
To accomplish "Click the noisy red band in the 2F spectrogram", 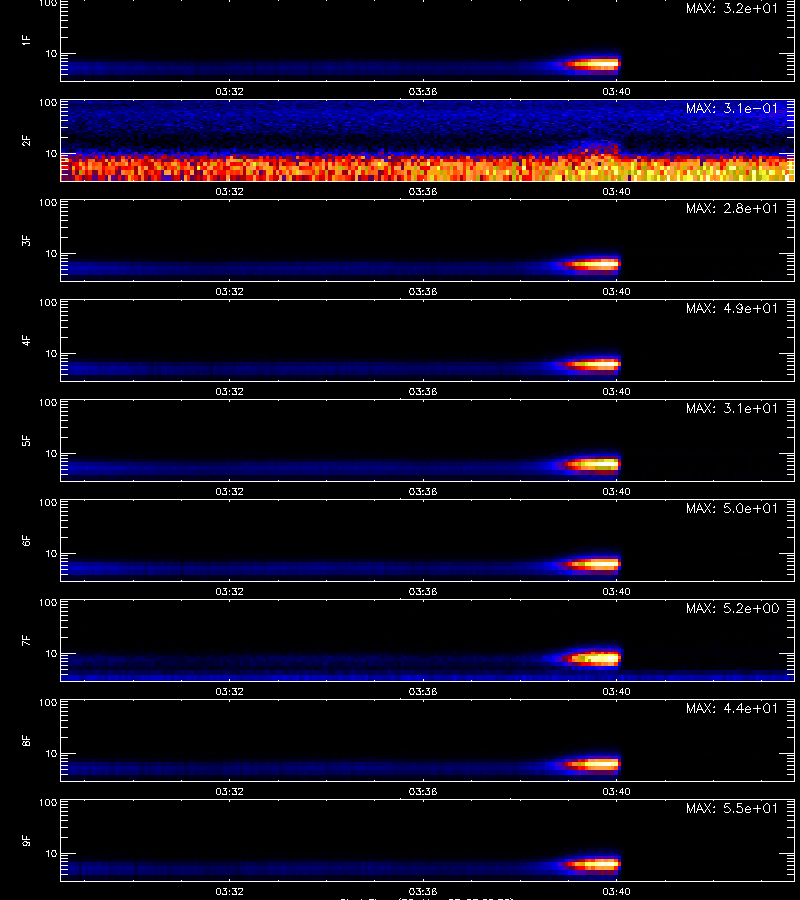I will pyautogui.click(x=428, y=168).
